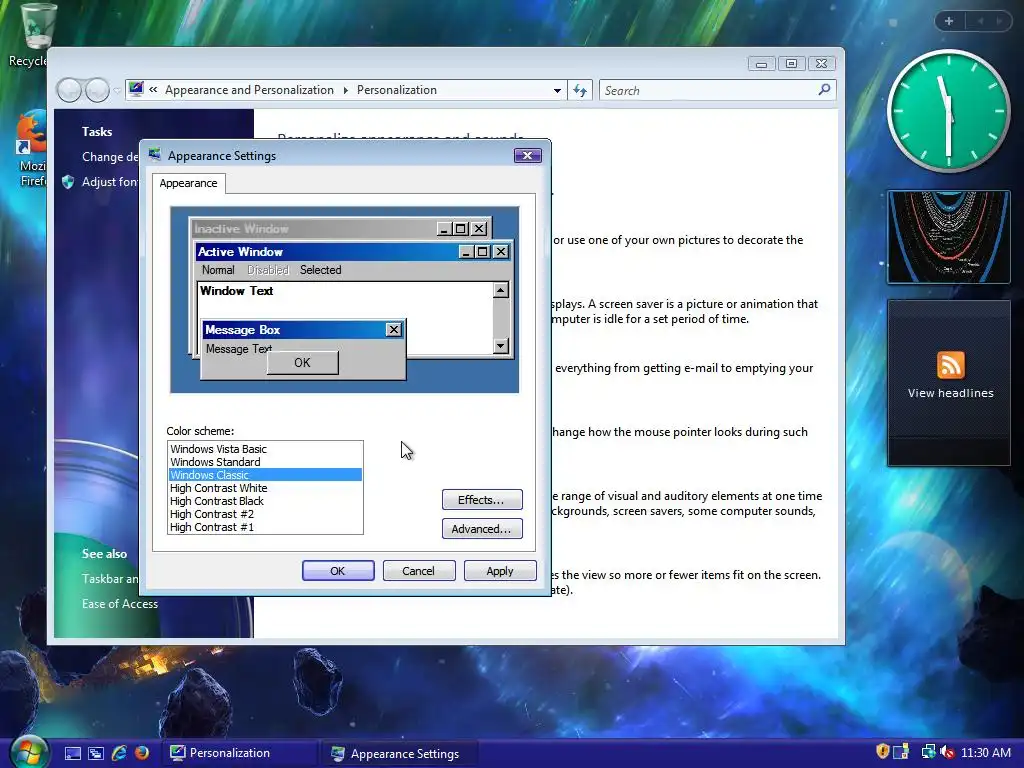The height and width of the screenshot is (768, 1024).
Task: Click Selected menu in the preview window
Action: pyautogui.click(x=320, y=270)
